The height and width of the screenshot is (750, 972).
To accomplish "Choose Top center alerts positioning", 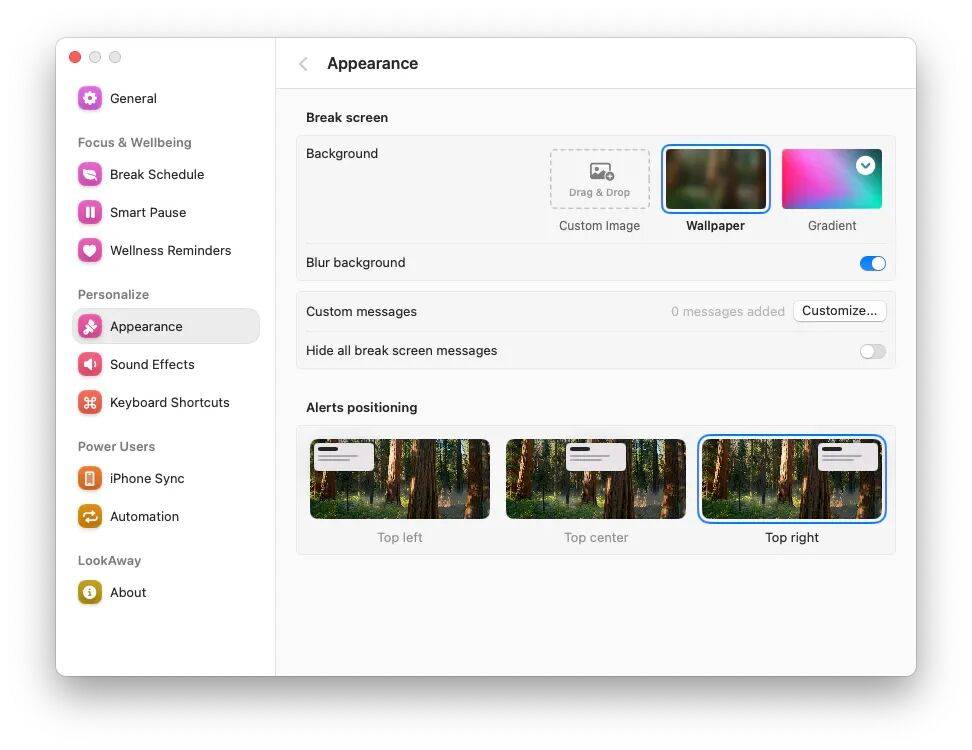I will [x=595, y=479].
